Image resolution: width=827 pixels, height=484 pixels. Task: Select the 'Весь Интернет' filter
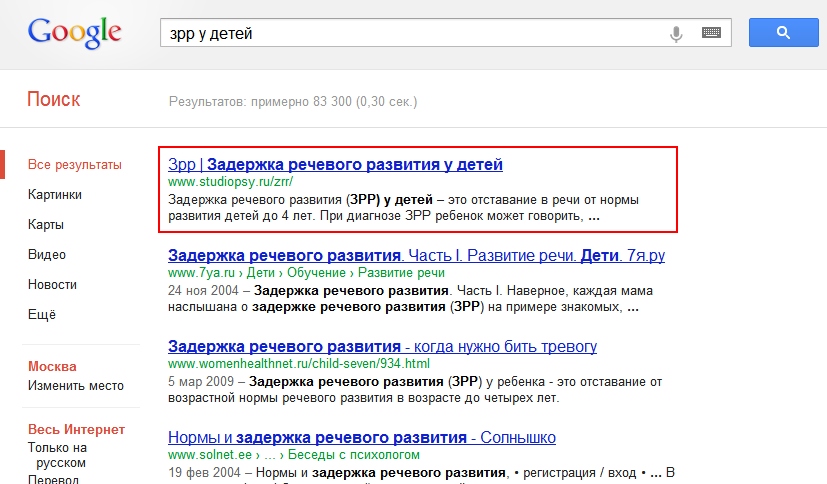point(76,429)
